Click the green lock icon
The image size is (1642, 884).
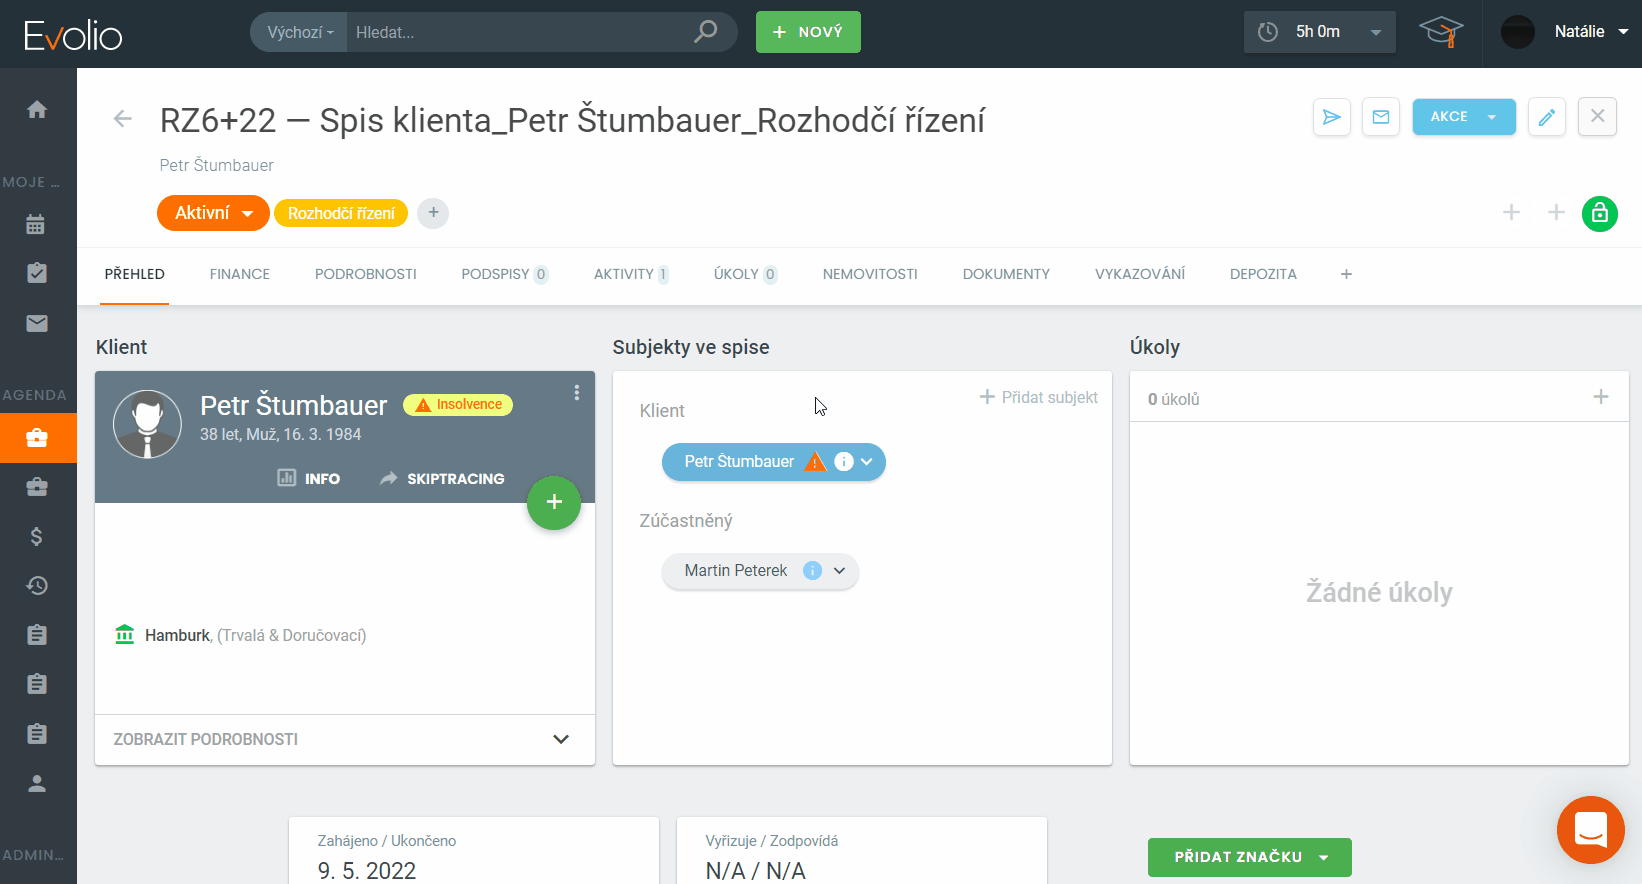tap(1599, 213)
